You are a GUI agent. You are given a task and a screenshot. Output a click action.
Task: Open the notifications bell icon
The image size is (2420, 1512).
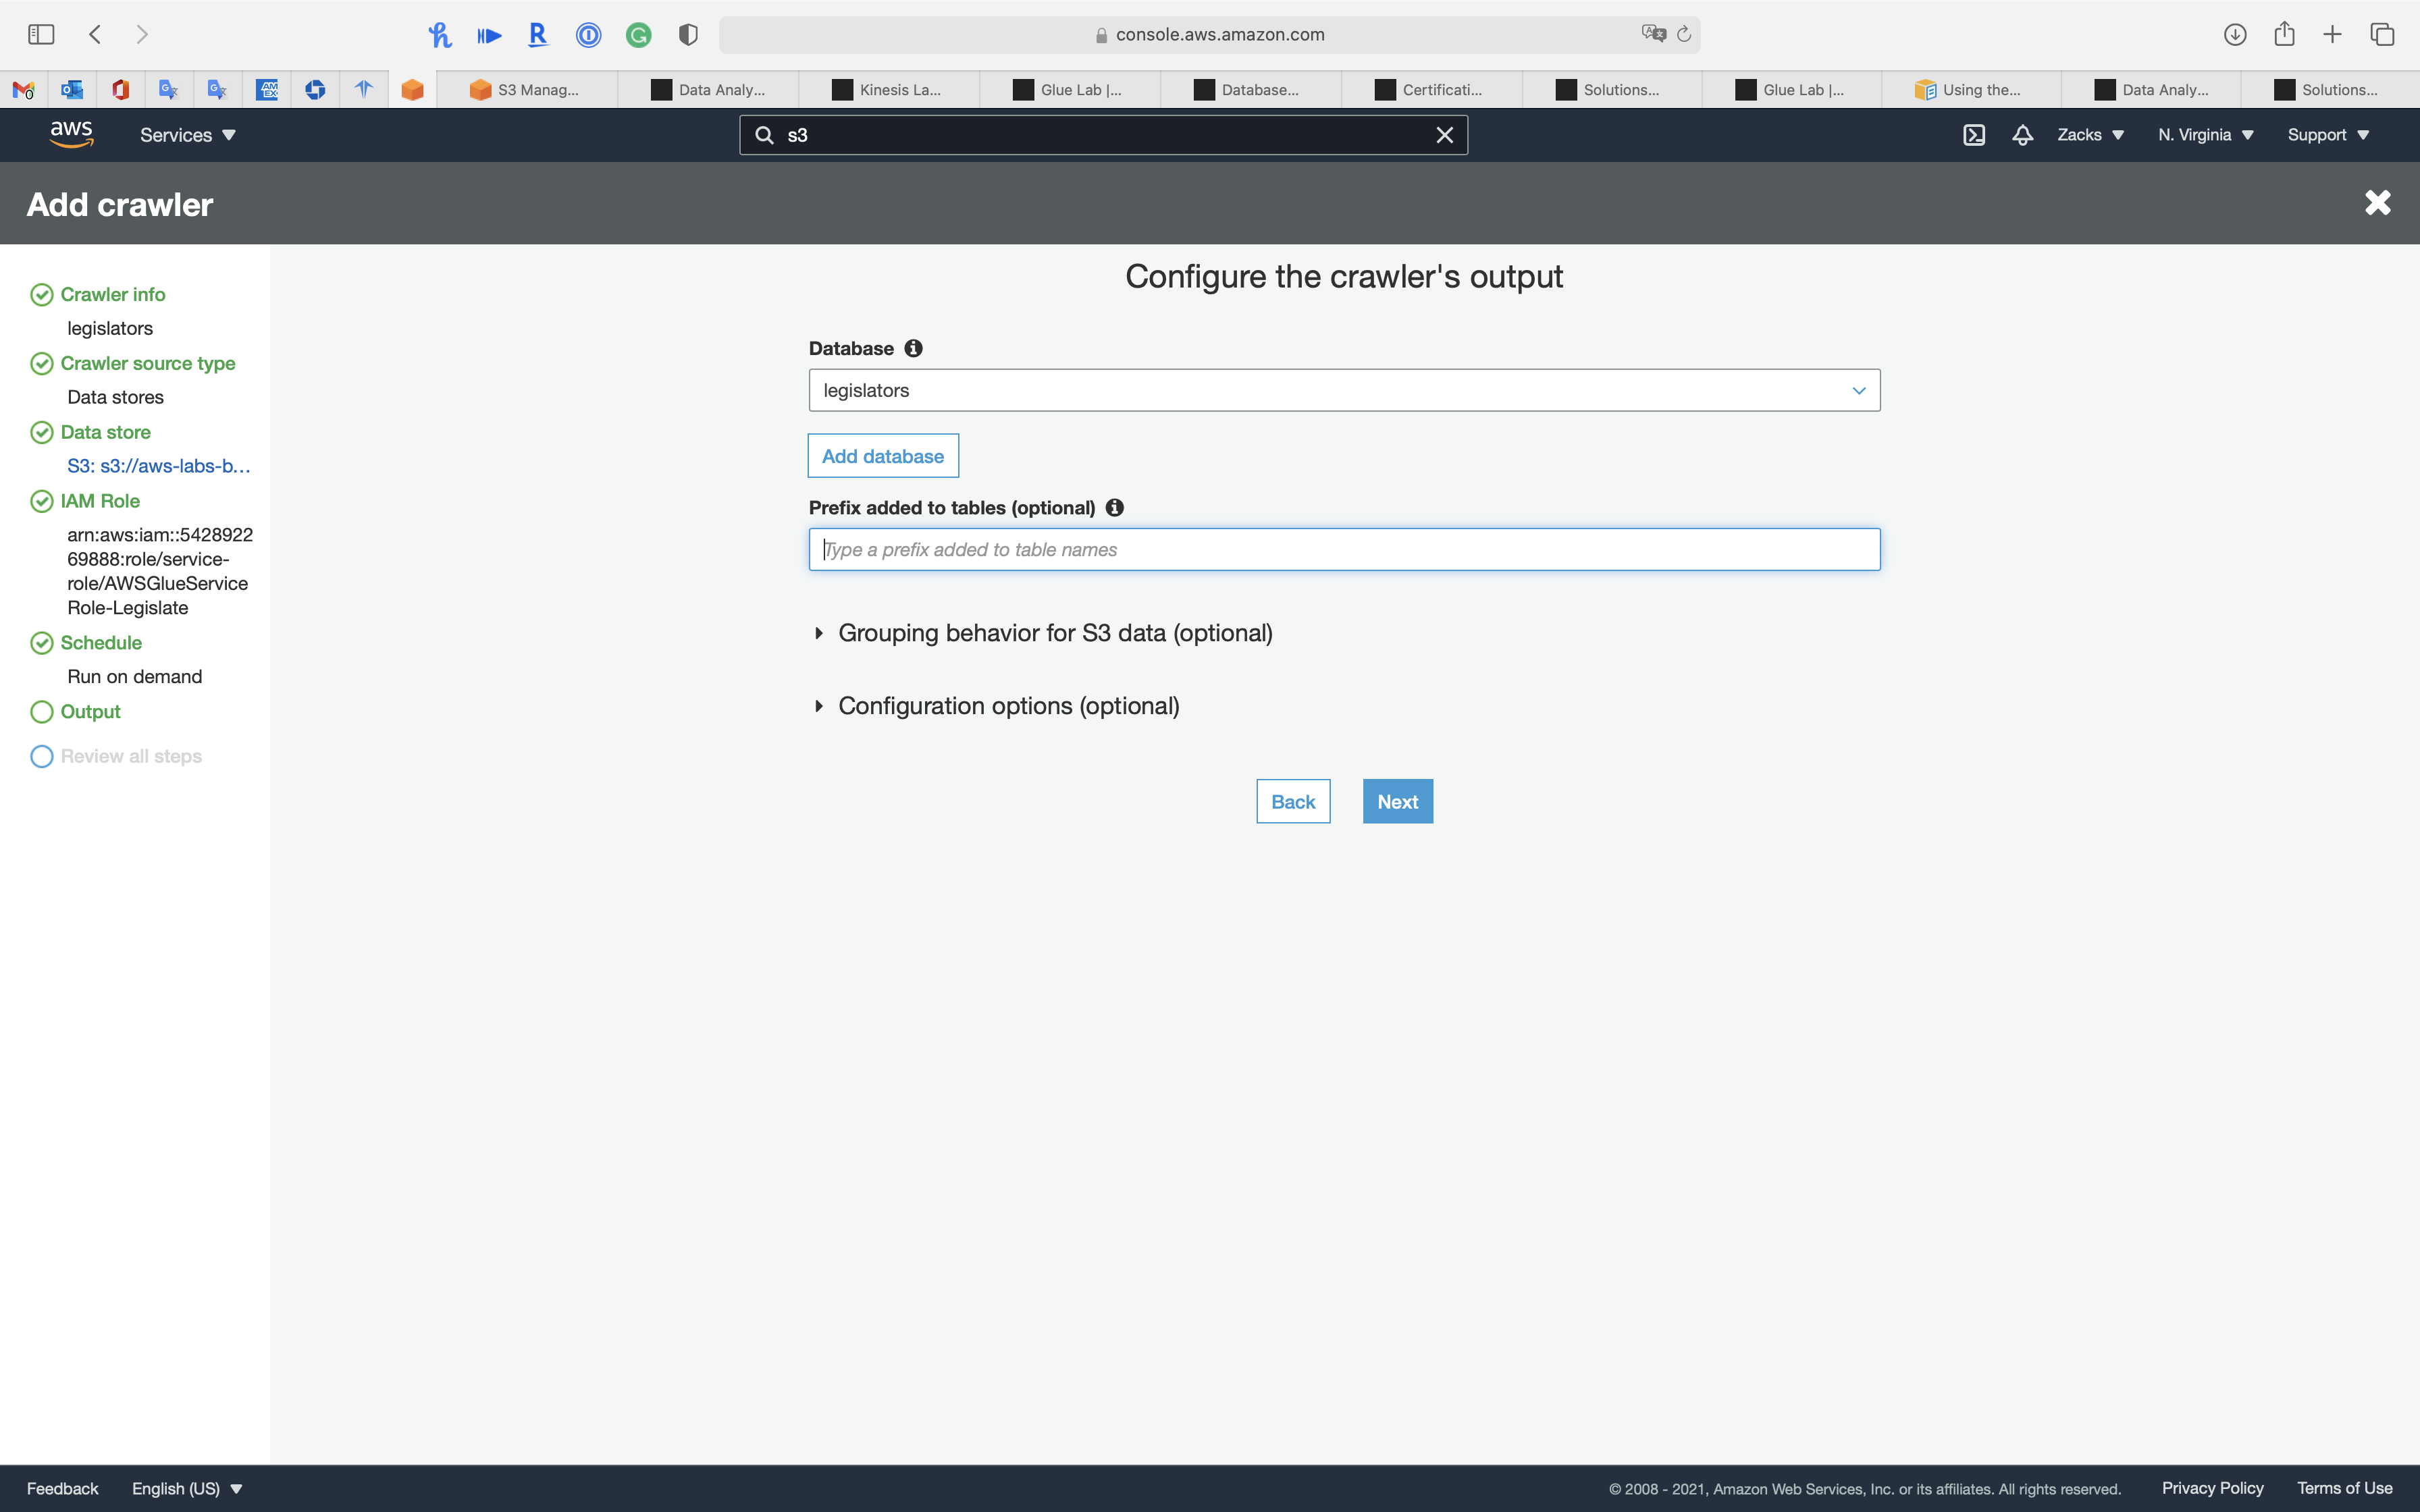pos(2022,135)
